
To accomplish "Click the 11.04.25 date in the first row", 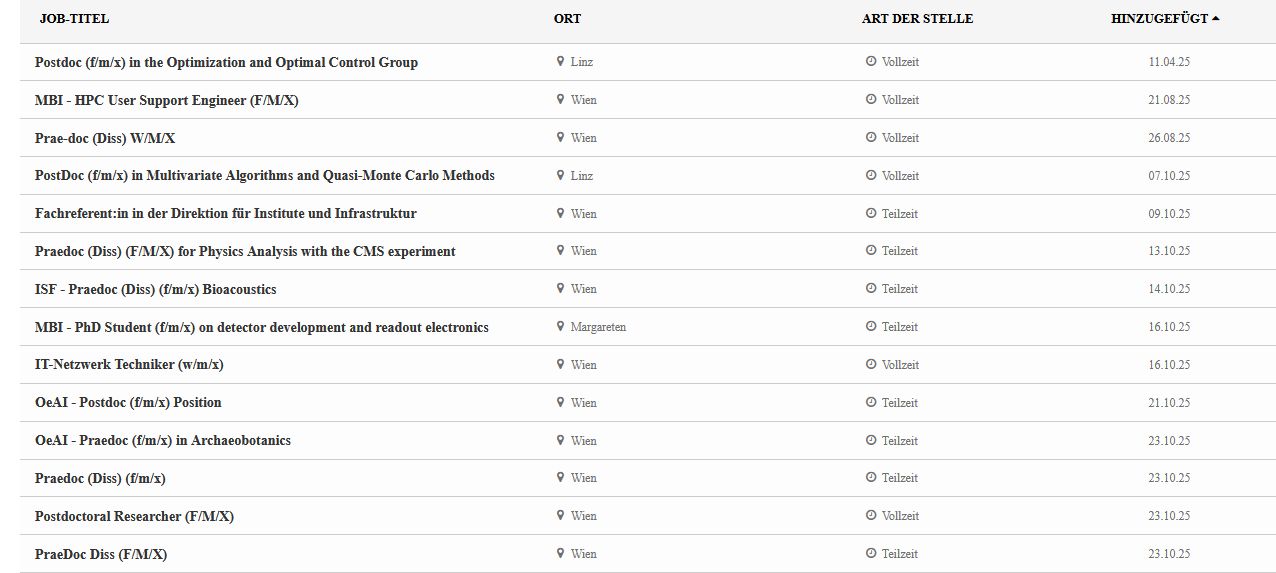I will (1169, 62).
